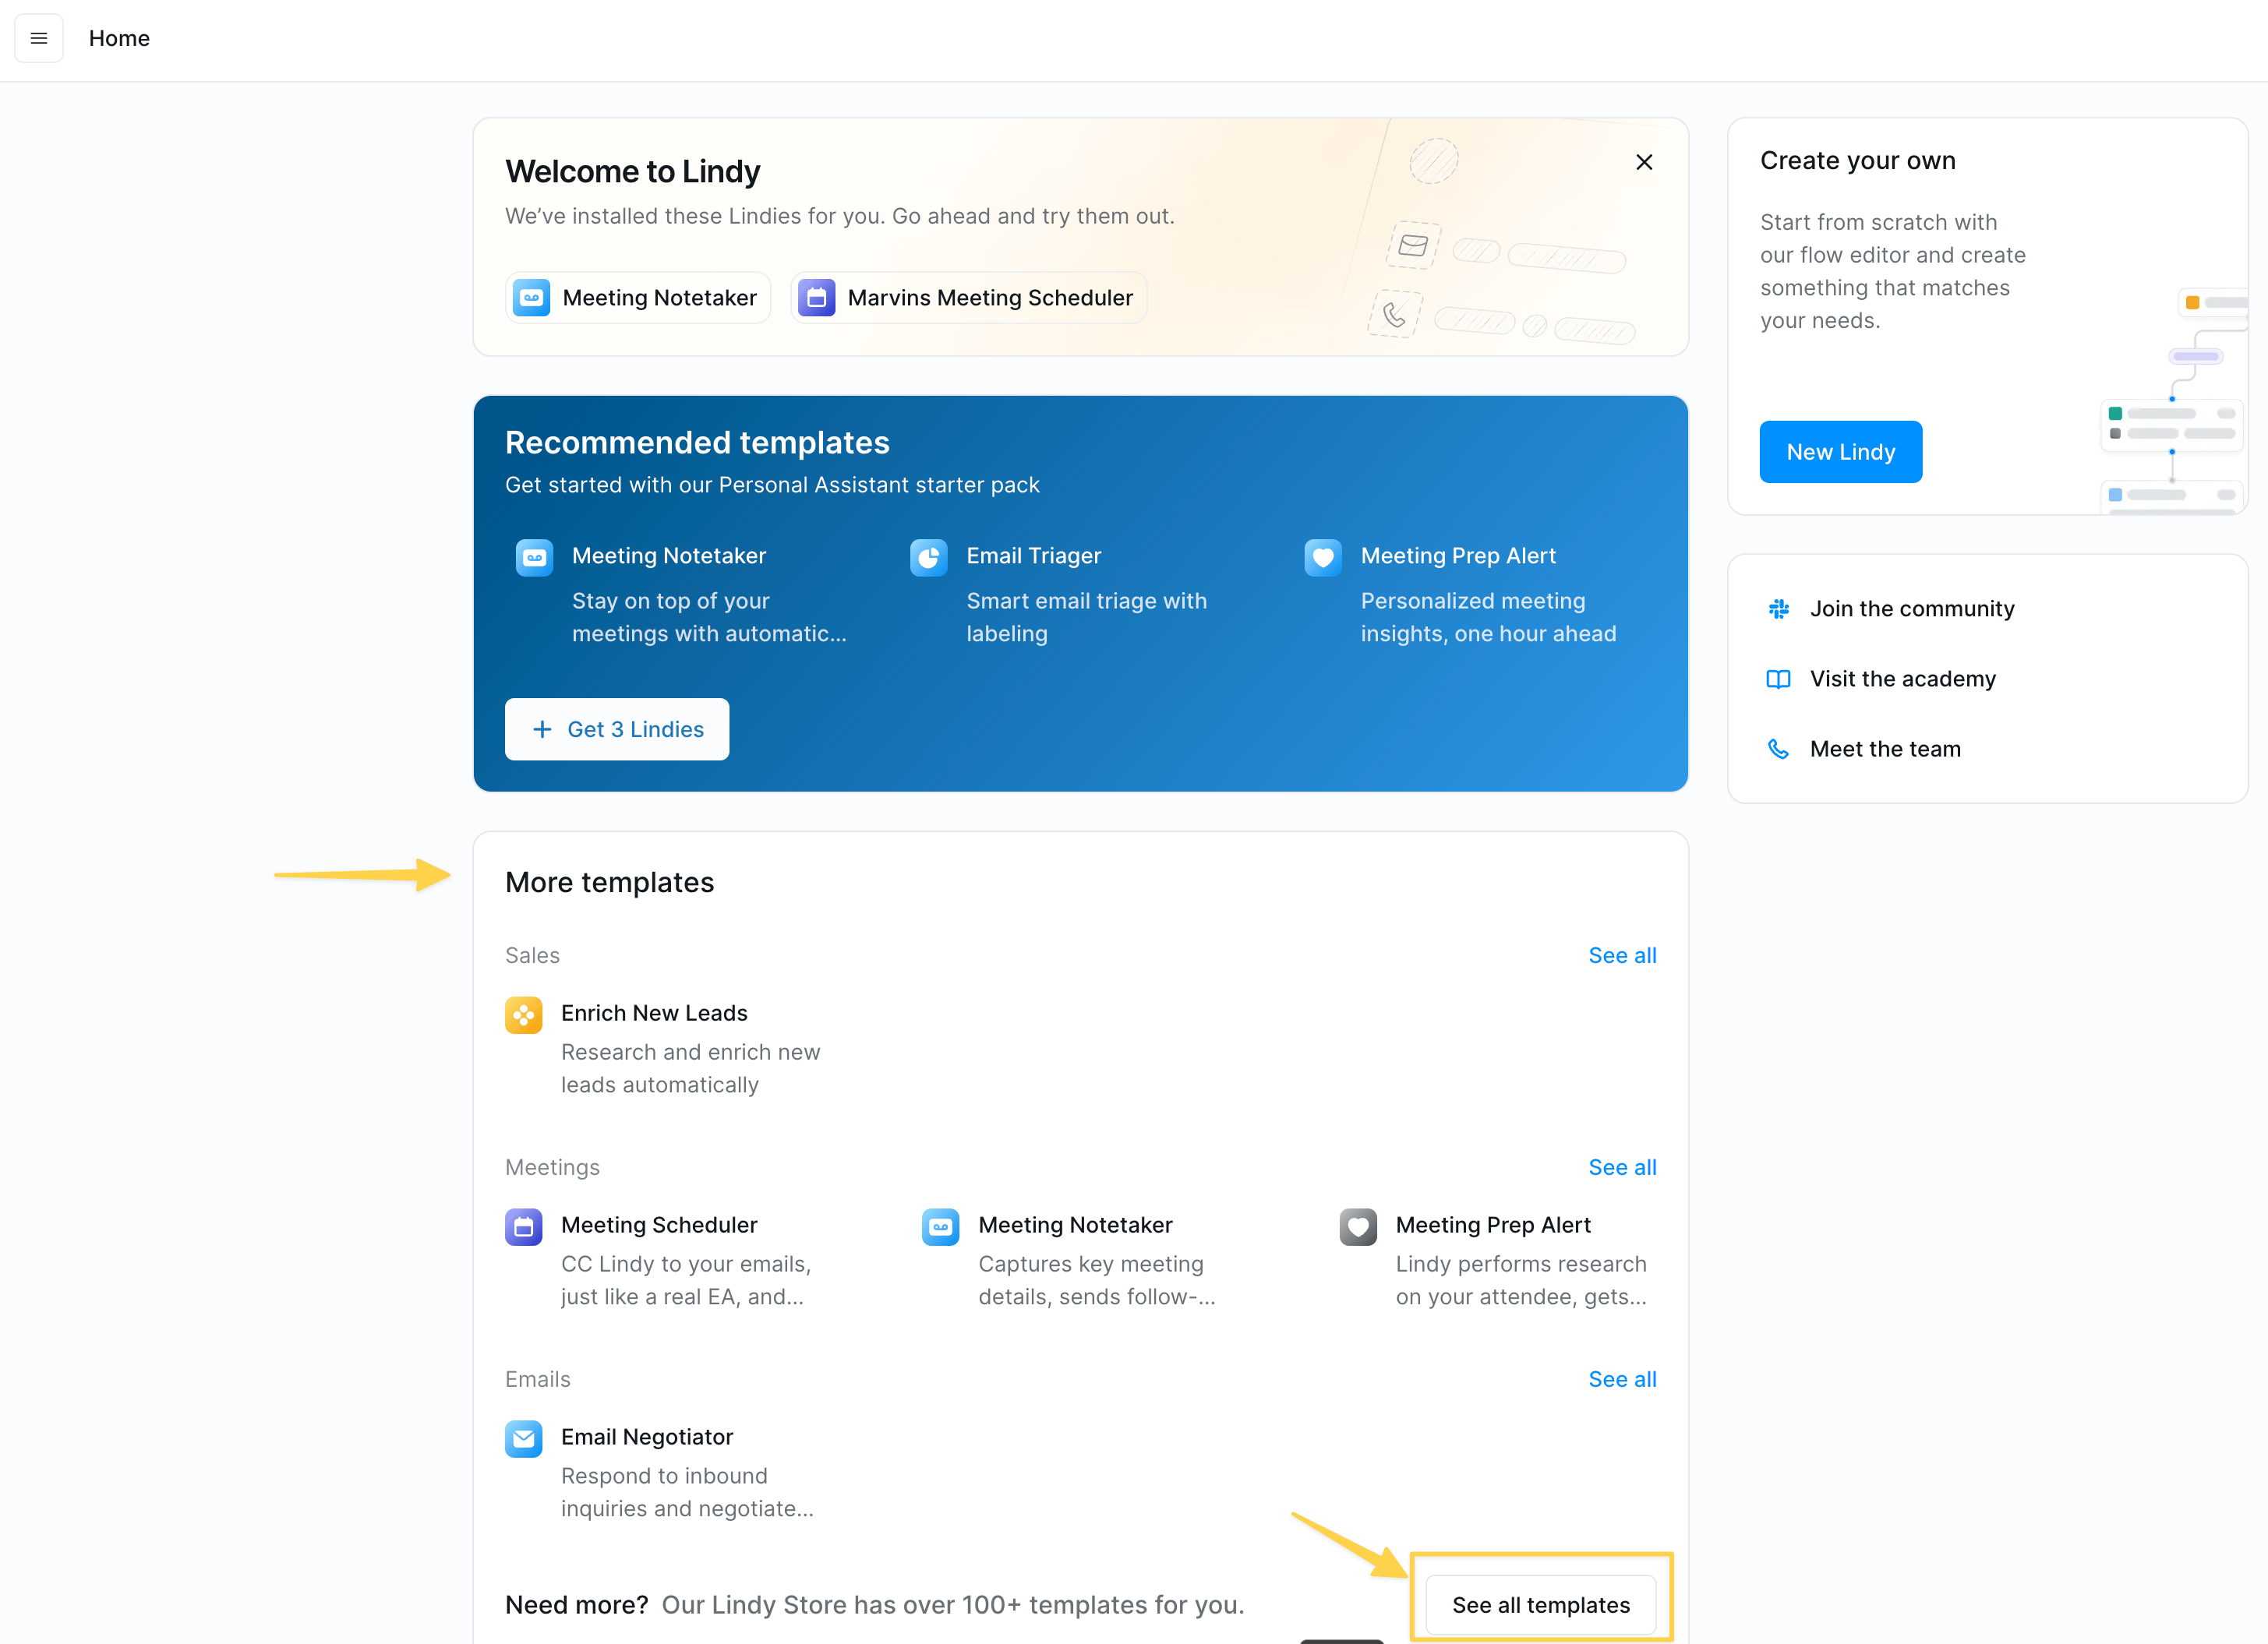The width and height of the screenshot is (2268, 1644).
Task: Dismiss the Welcome to Lindy banner
Action: coord(1644,162)
